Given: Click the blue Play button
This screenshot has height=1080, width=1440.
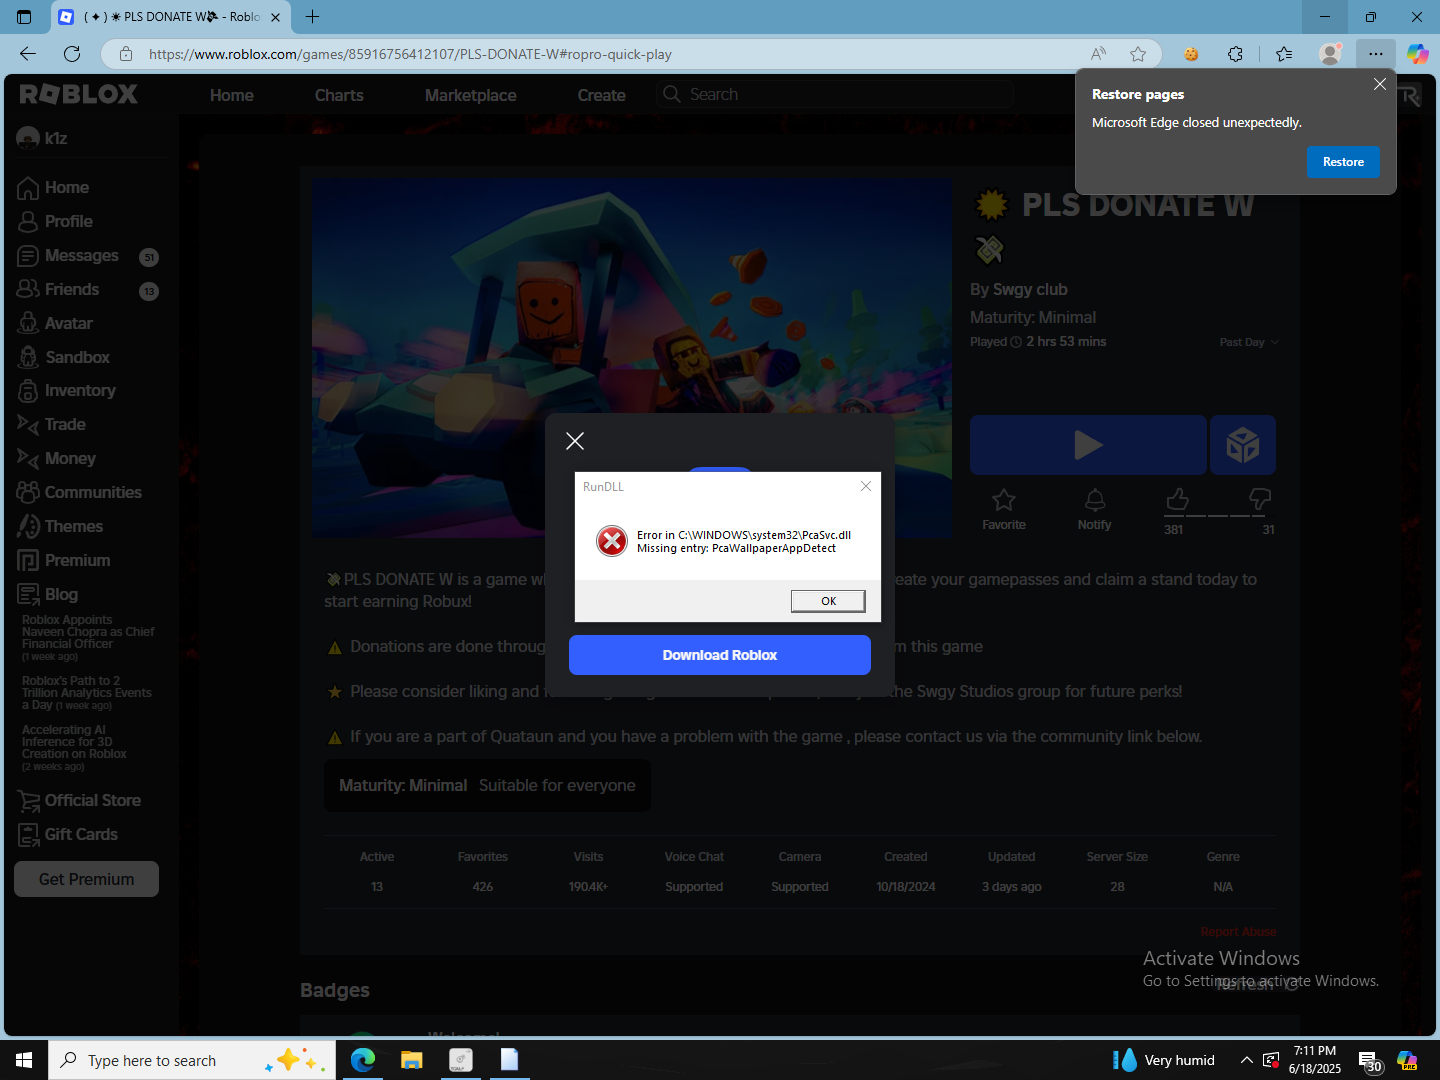Looking at the screenshot, I should 1088,445.
